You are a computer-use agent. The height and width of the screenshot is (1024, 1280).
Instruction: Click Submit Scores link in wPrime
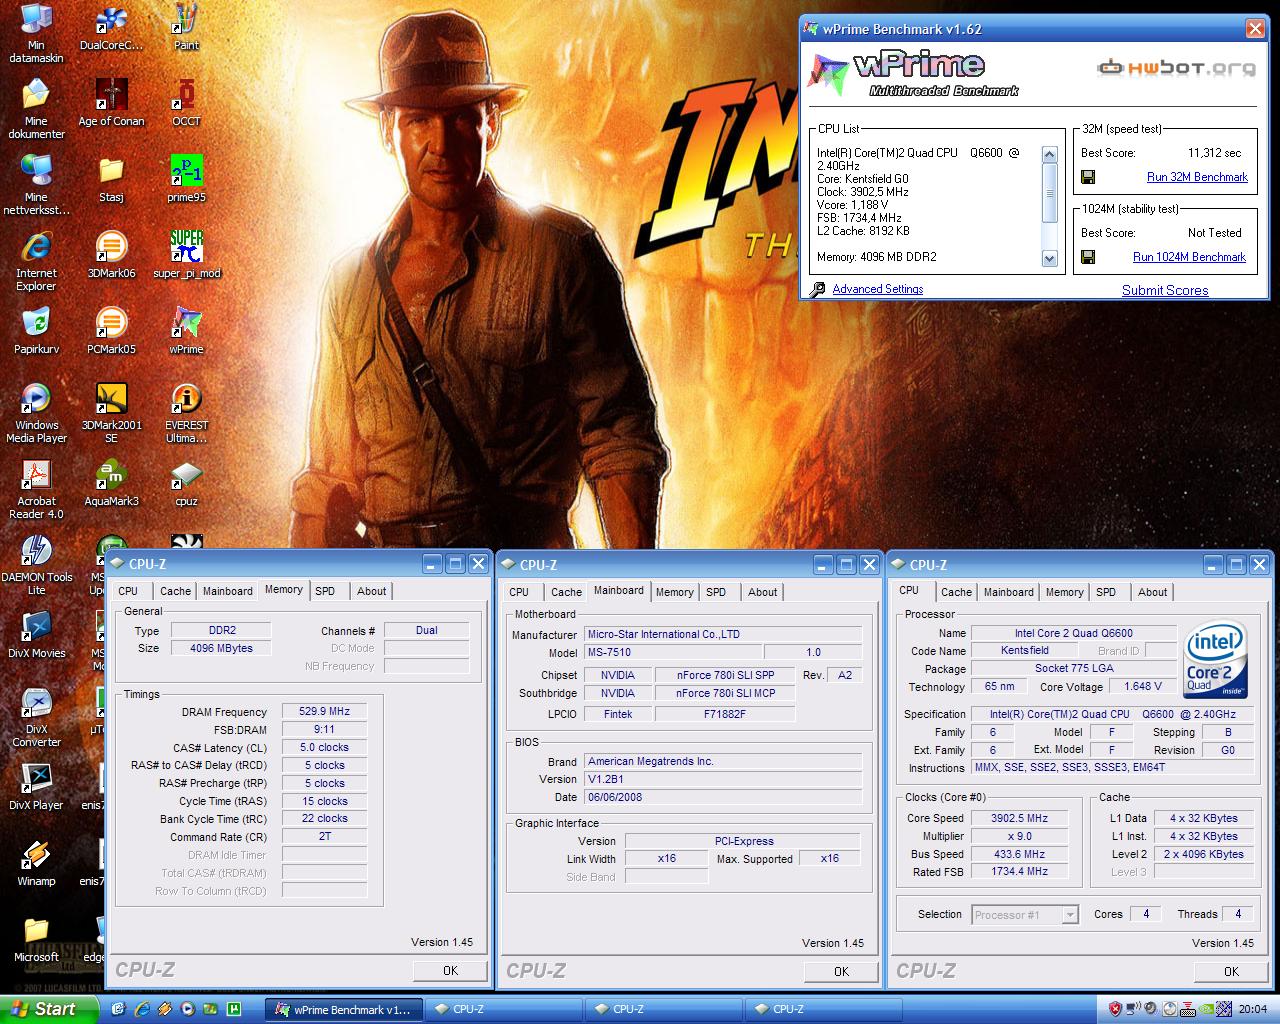point(1165,290)
